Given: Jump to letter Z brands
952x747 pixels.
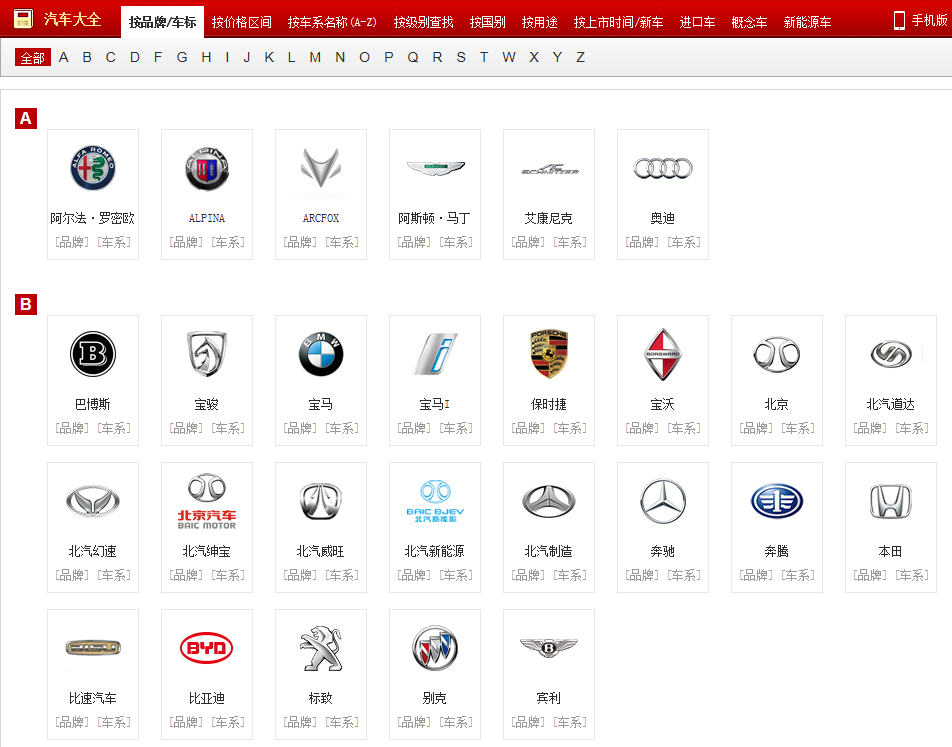Looking at the screenshot, I should coord(580,58).
